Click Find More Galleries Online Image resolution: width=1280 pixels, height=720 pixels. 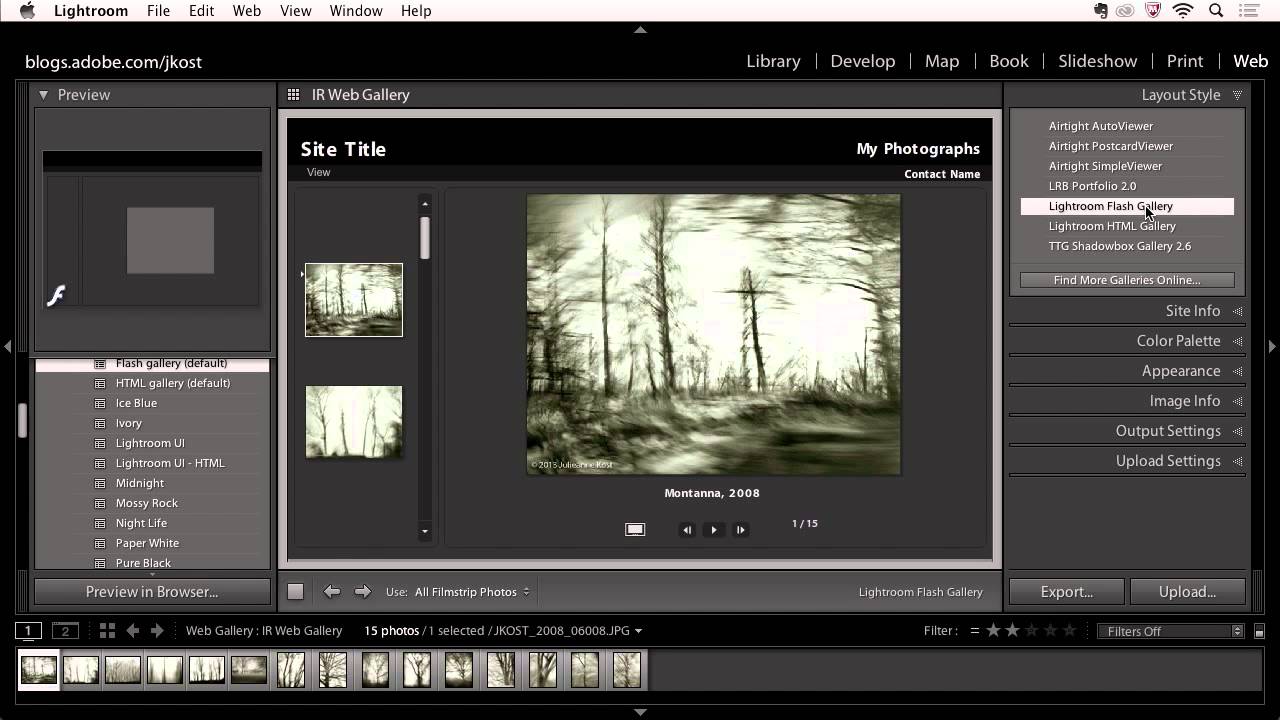(x=1127, y=280)
